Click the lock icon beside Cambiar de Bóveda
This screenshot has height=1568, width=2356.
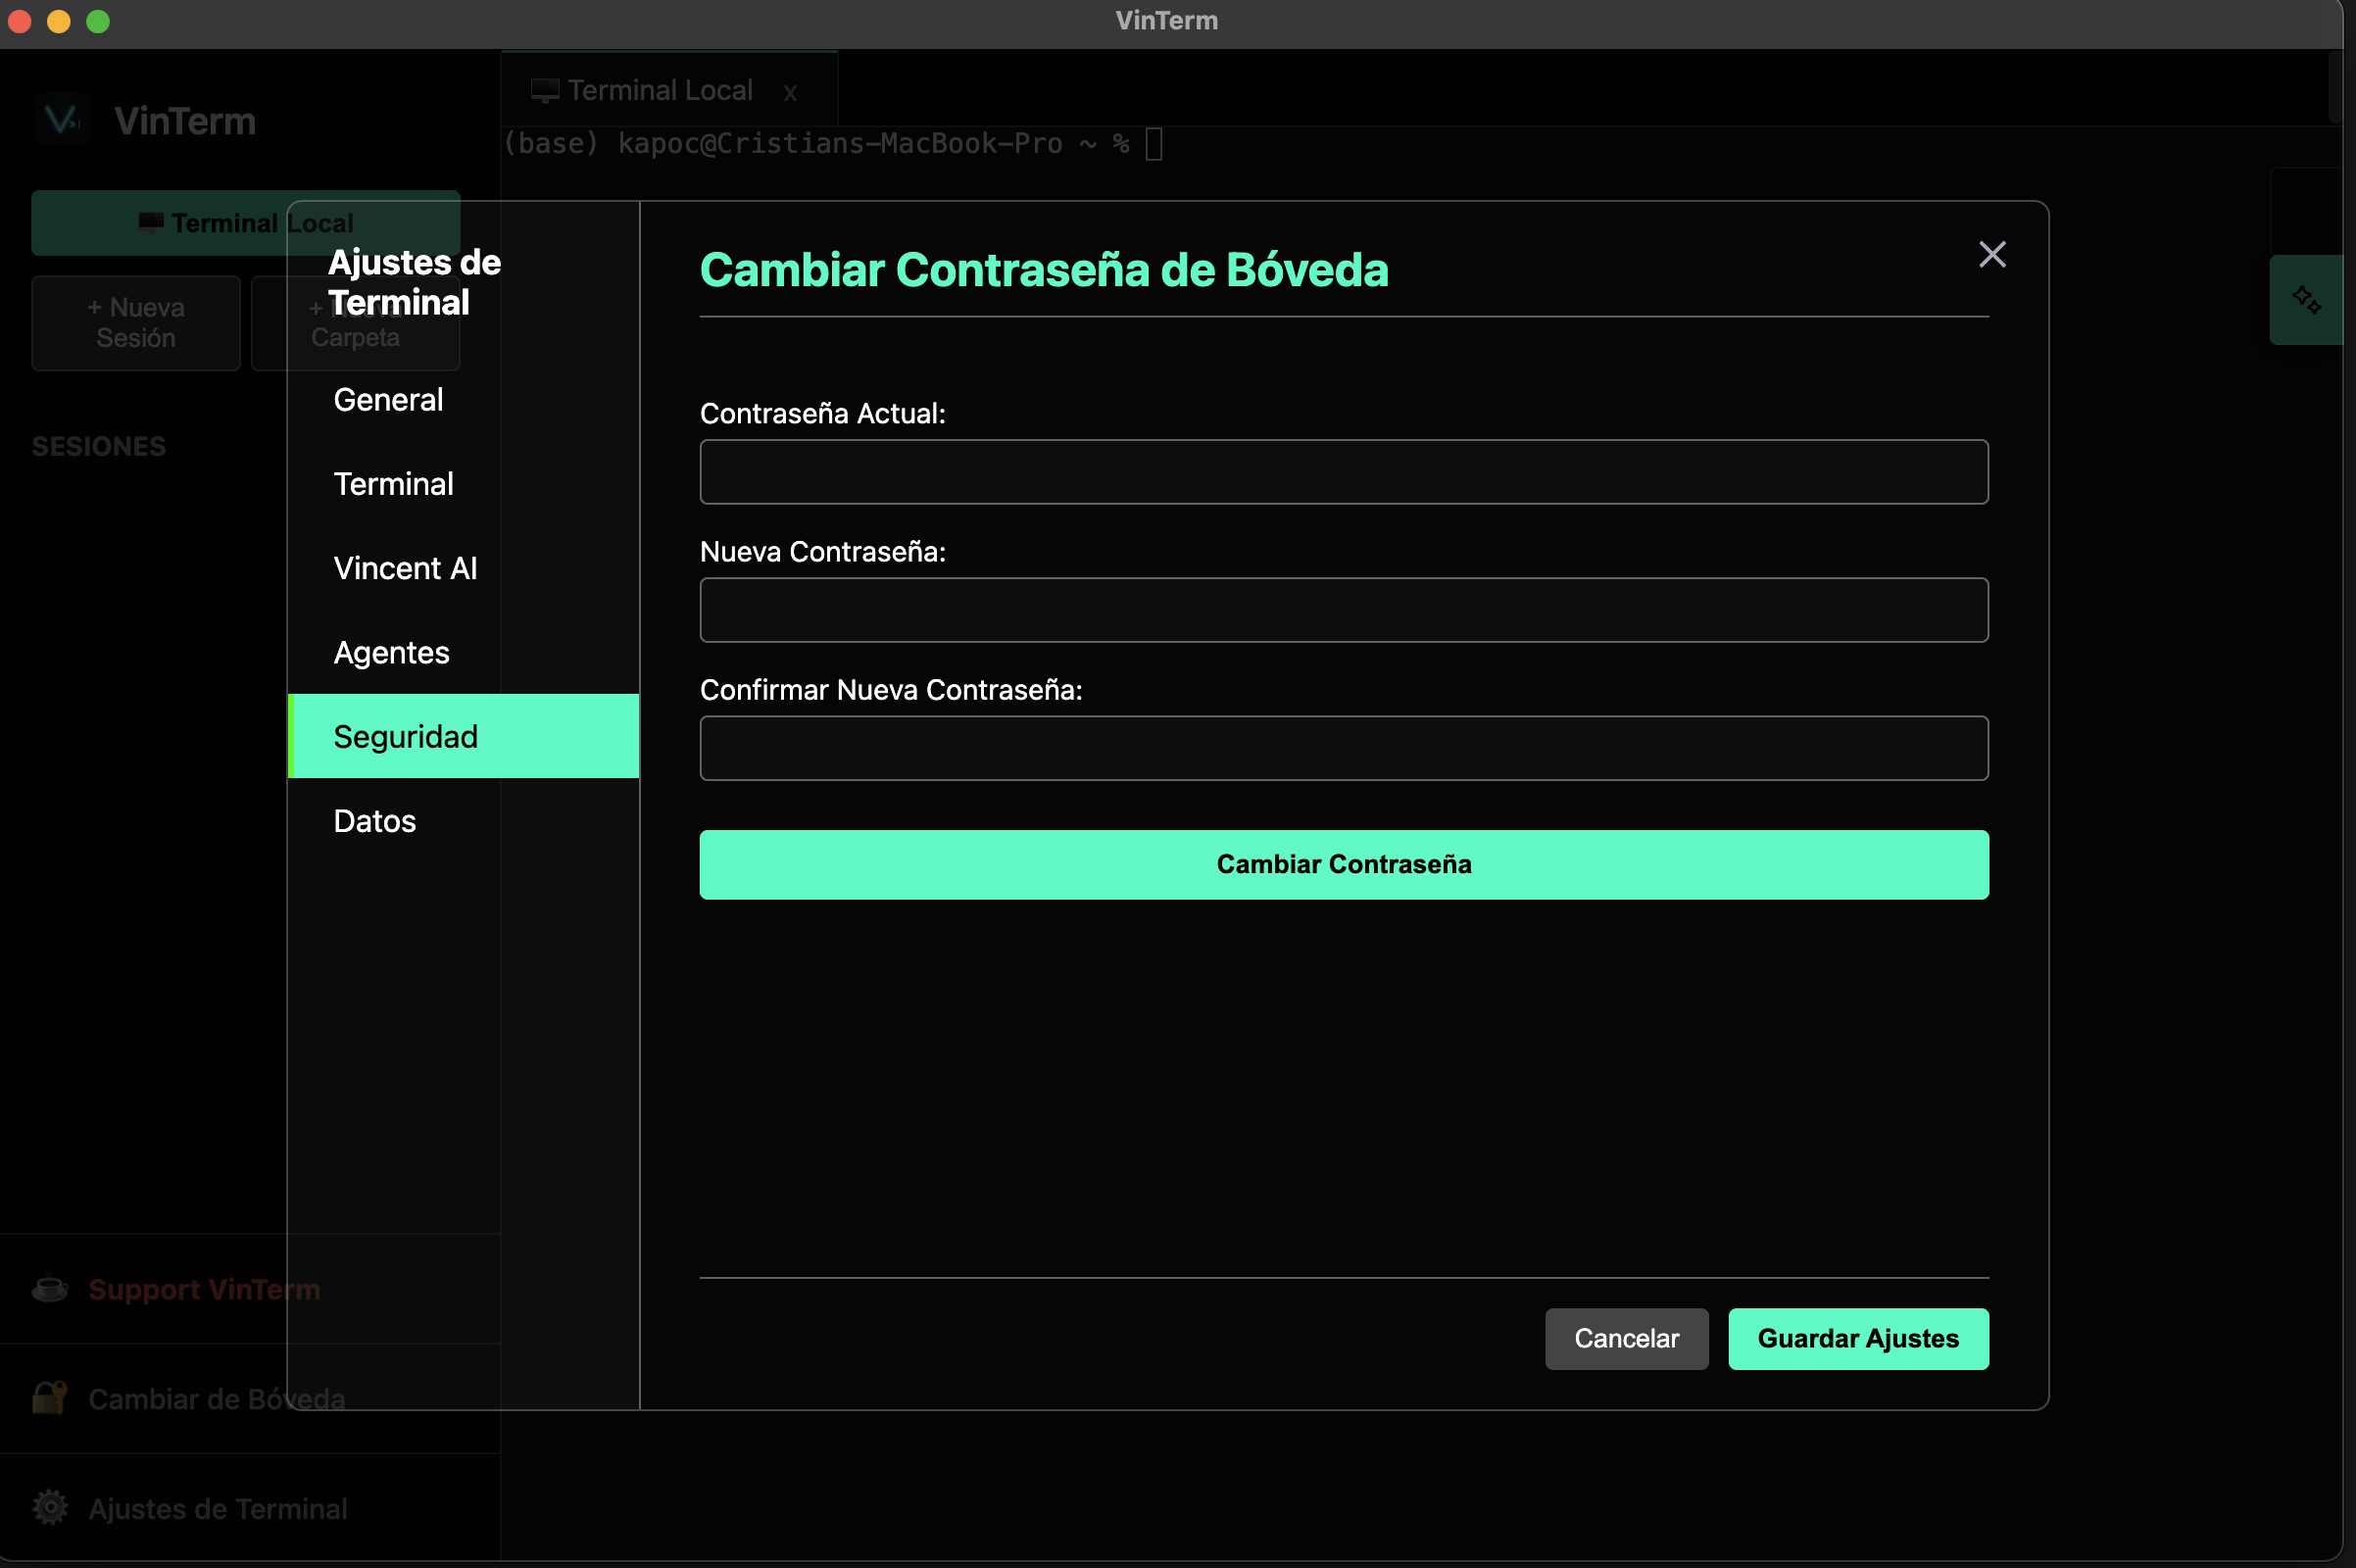(50, 1398)
